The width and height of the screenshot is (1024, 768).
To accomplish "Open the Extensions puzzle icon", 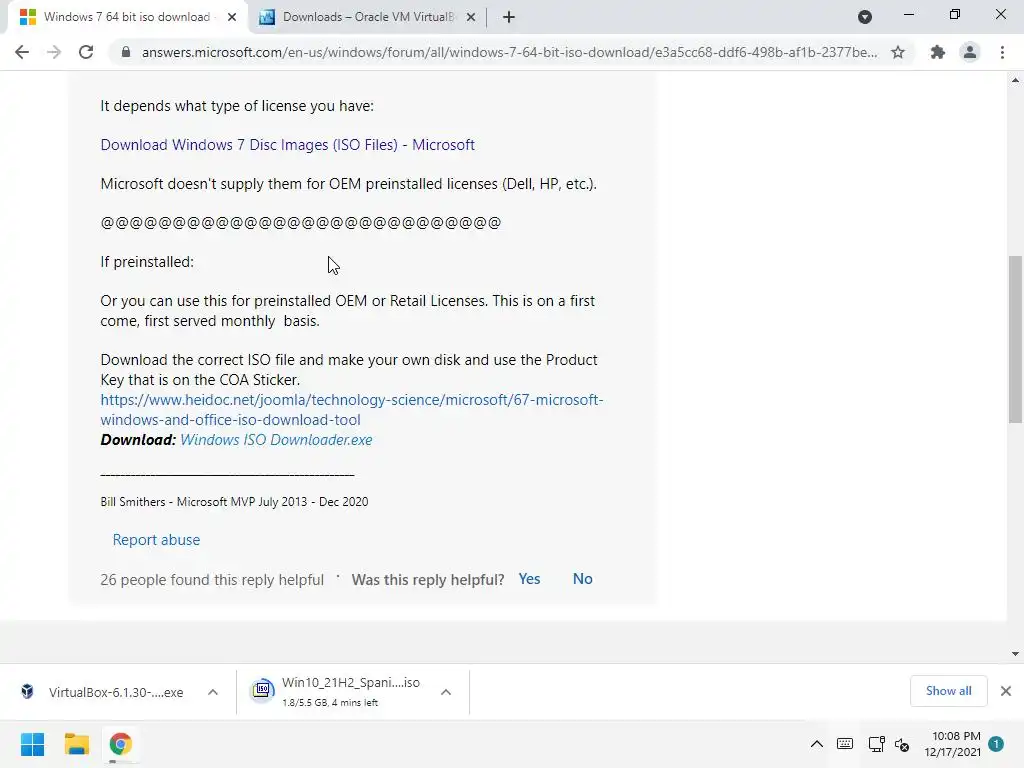I will click(937, 52).
